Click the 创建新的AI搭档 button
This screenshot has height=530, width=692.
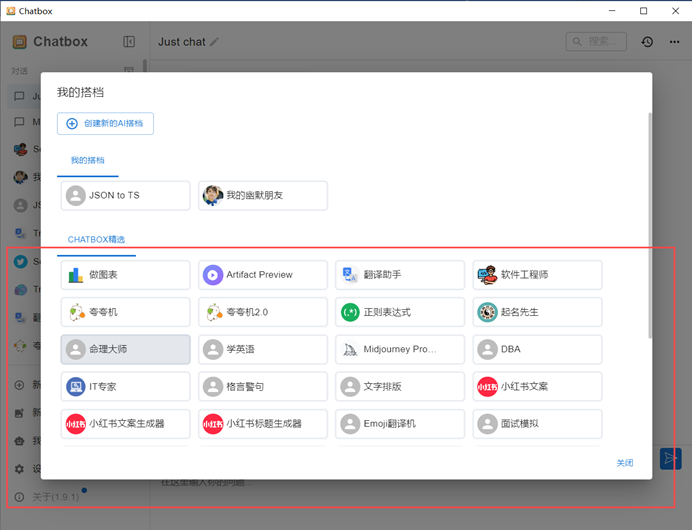pyautogui.click(x=105, y=124)
